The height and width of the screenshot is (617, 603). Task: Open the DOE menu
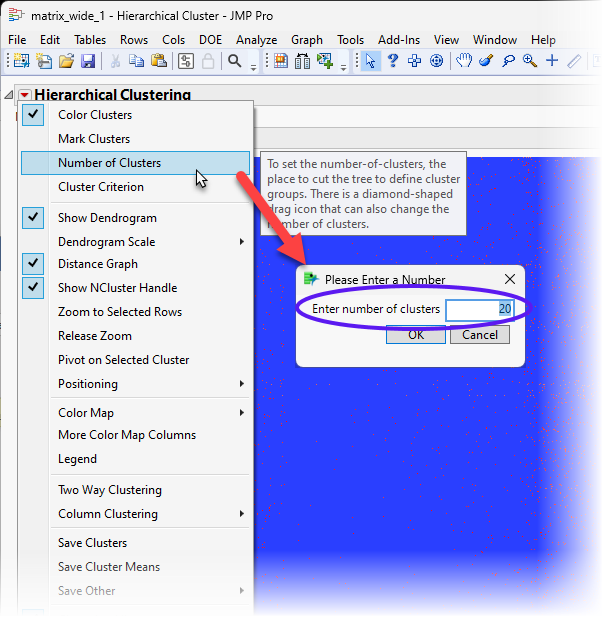point(210,40)
